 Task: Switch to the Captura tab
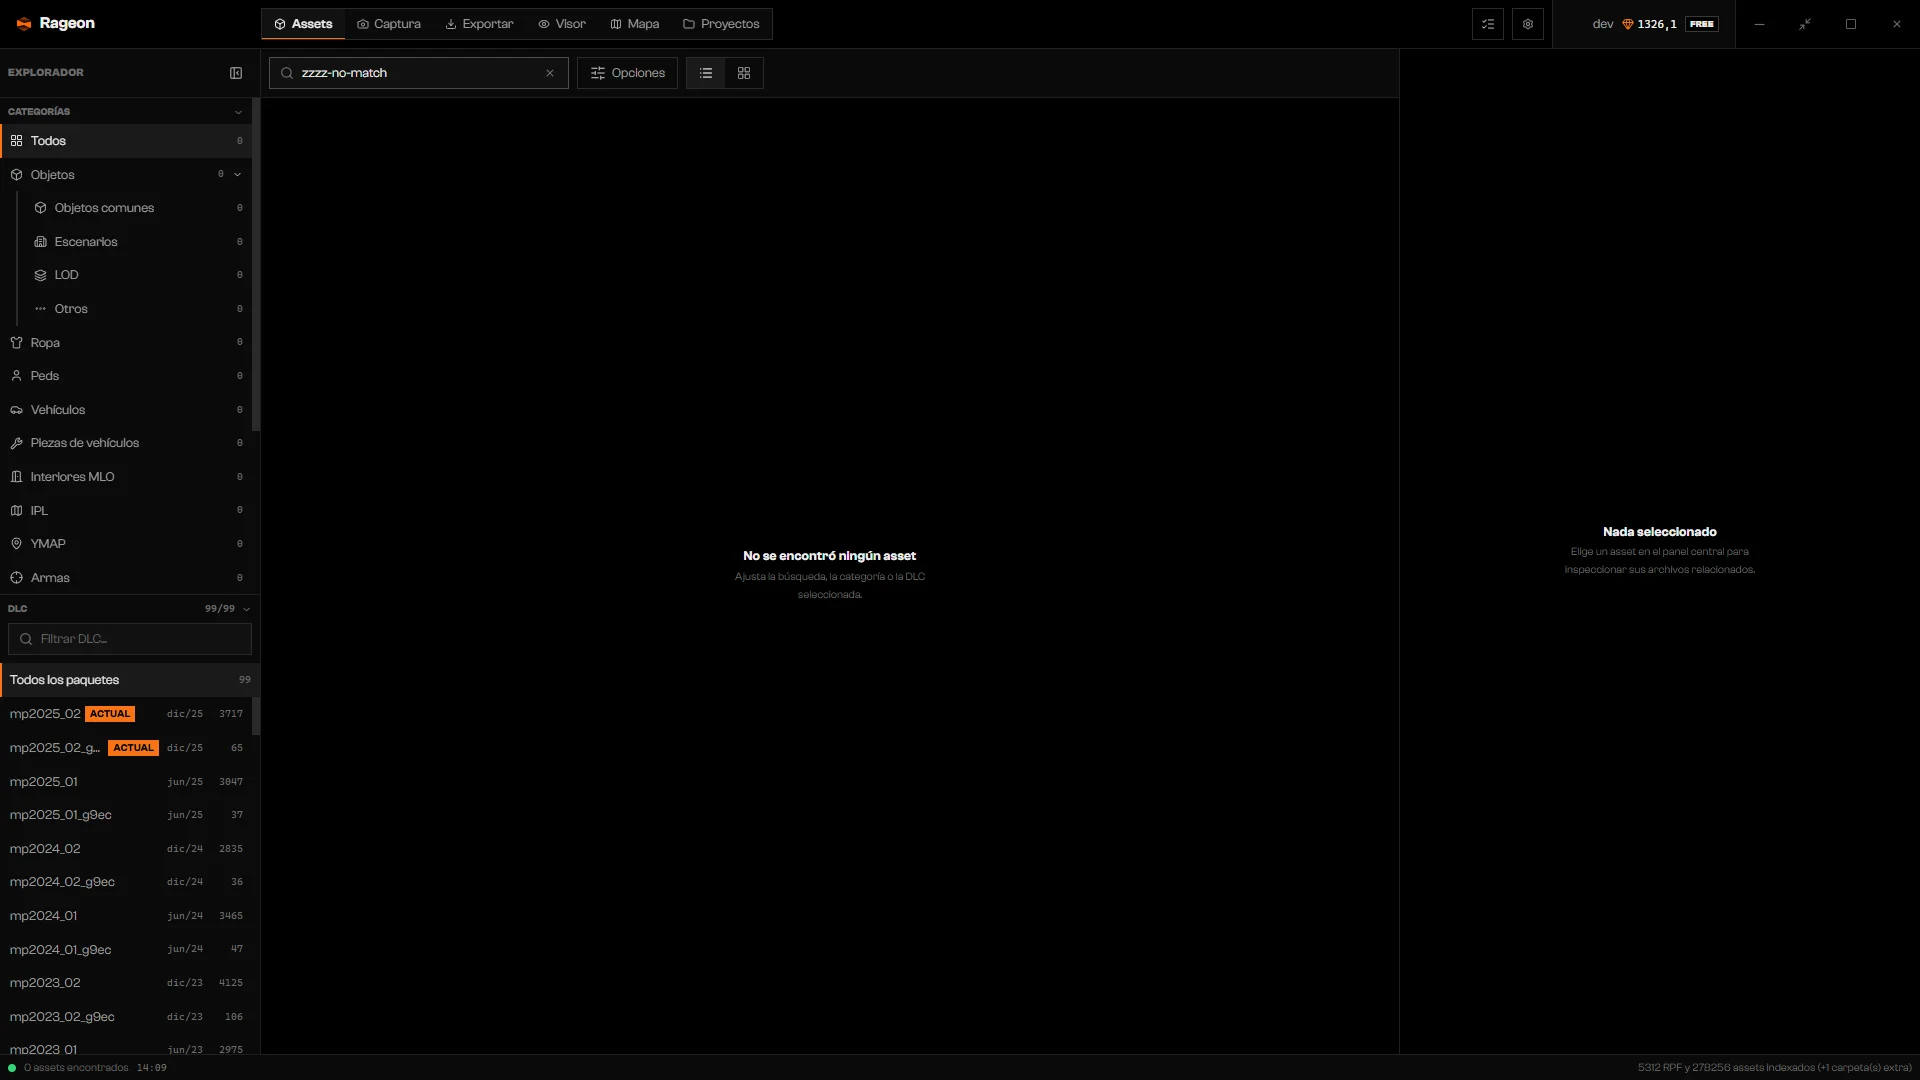389,24
